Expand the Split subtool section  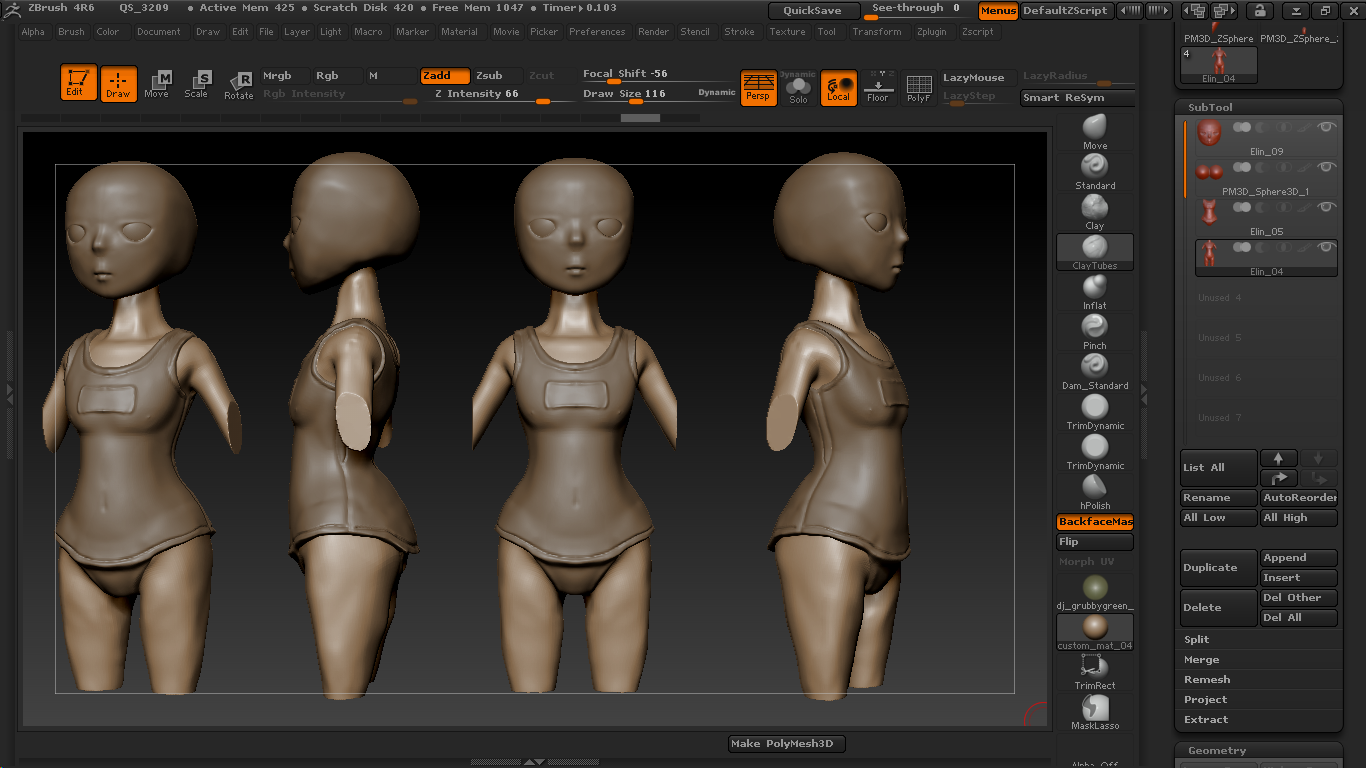coord(1197,639)
